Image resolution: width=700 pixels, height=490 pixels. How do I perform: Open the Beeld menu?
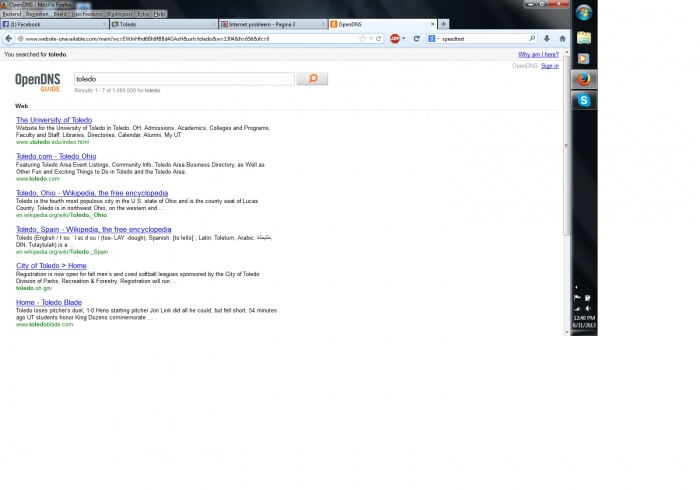click(60, 14)
